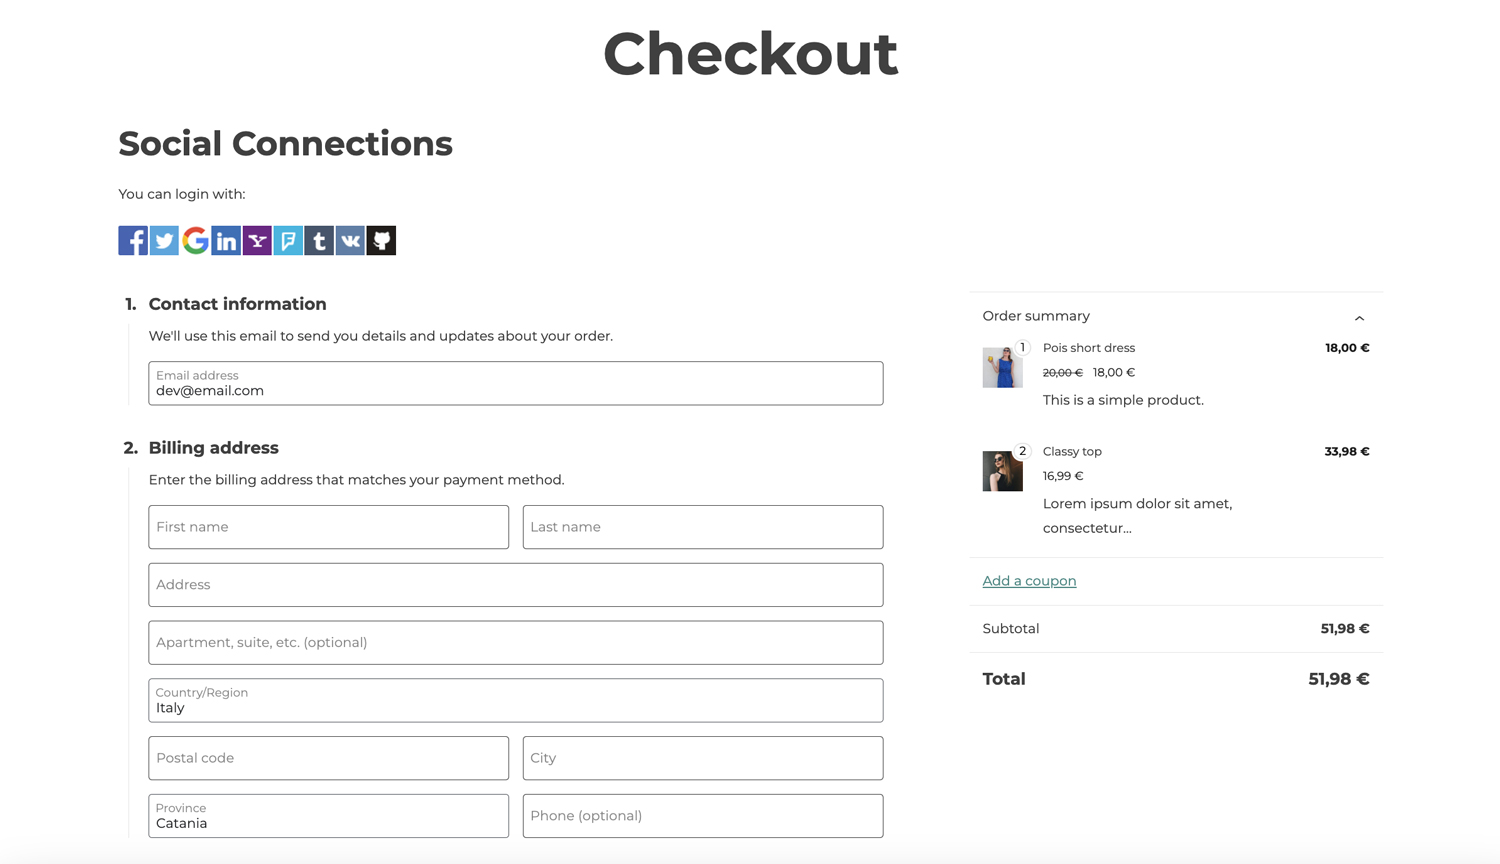This screenshot has width=1500, height=864.
Task: Choose the Yahoo login icon
Action: [x=257, y=240]
